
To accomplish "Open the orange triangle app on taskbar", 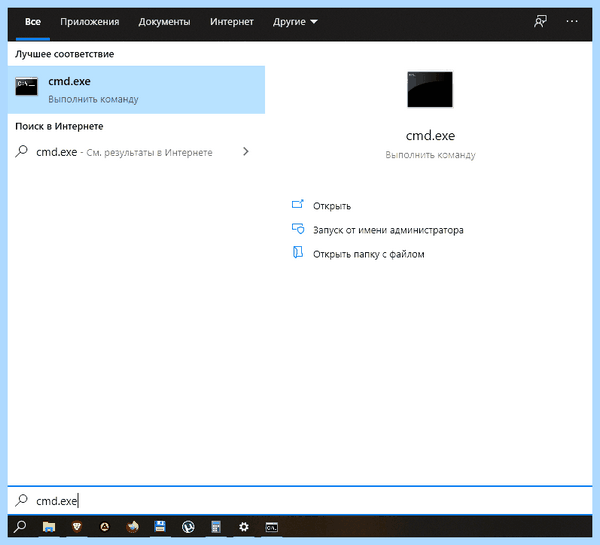I will pos(104,527).
